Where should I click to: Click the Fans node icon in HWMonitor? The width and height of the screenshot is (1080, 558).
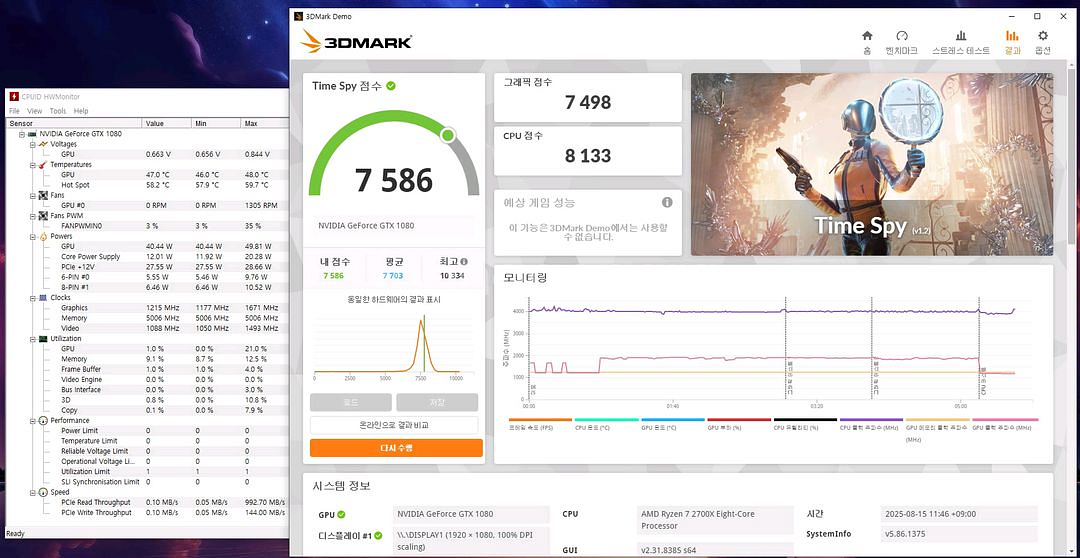click(x=43, y=195)
